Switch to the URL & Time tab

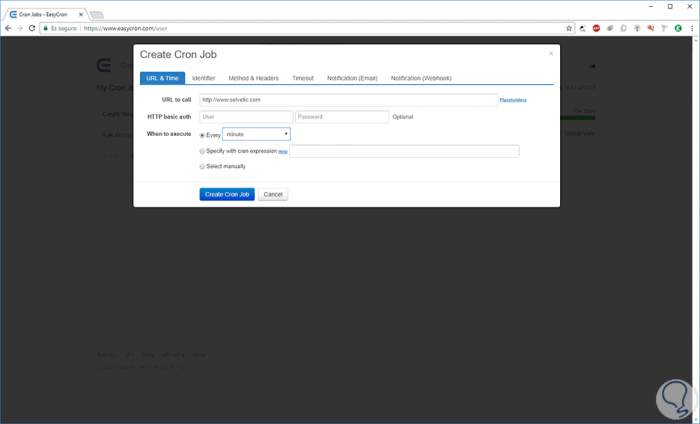(162, 78)
